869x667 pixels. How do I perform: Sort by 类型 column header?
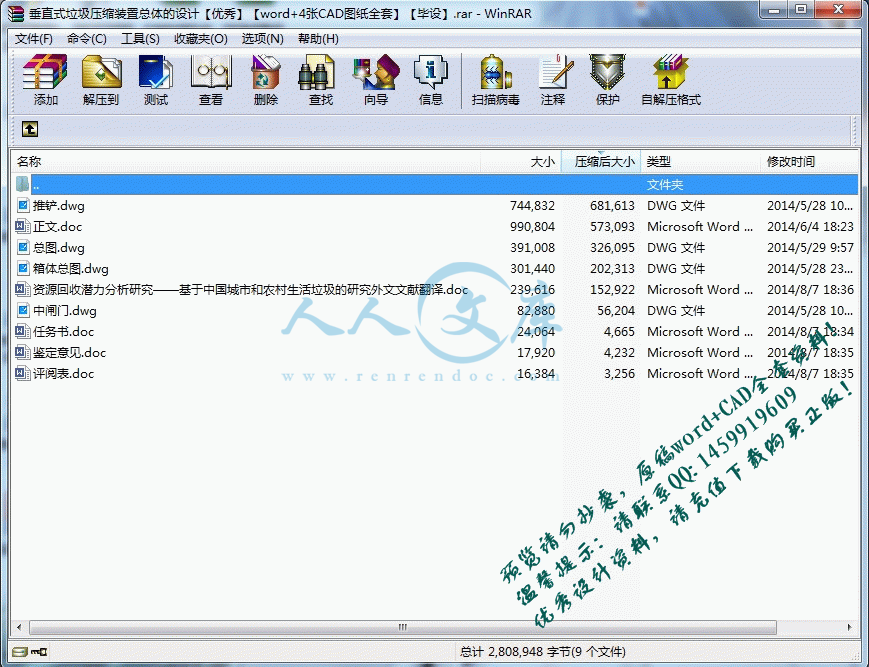[x=701, y=162]
